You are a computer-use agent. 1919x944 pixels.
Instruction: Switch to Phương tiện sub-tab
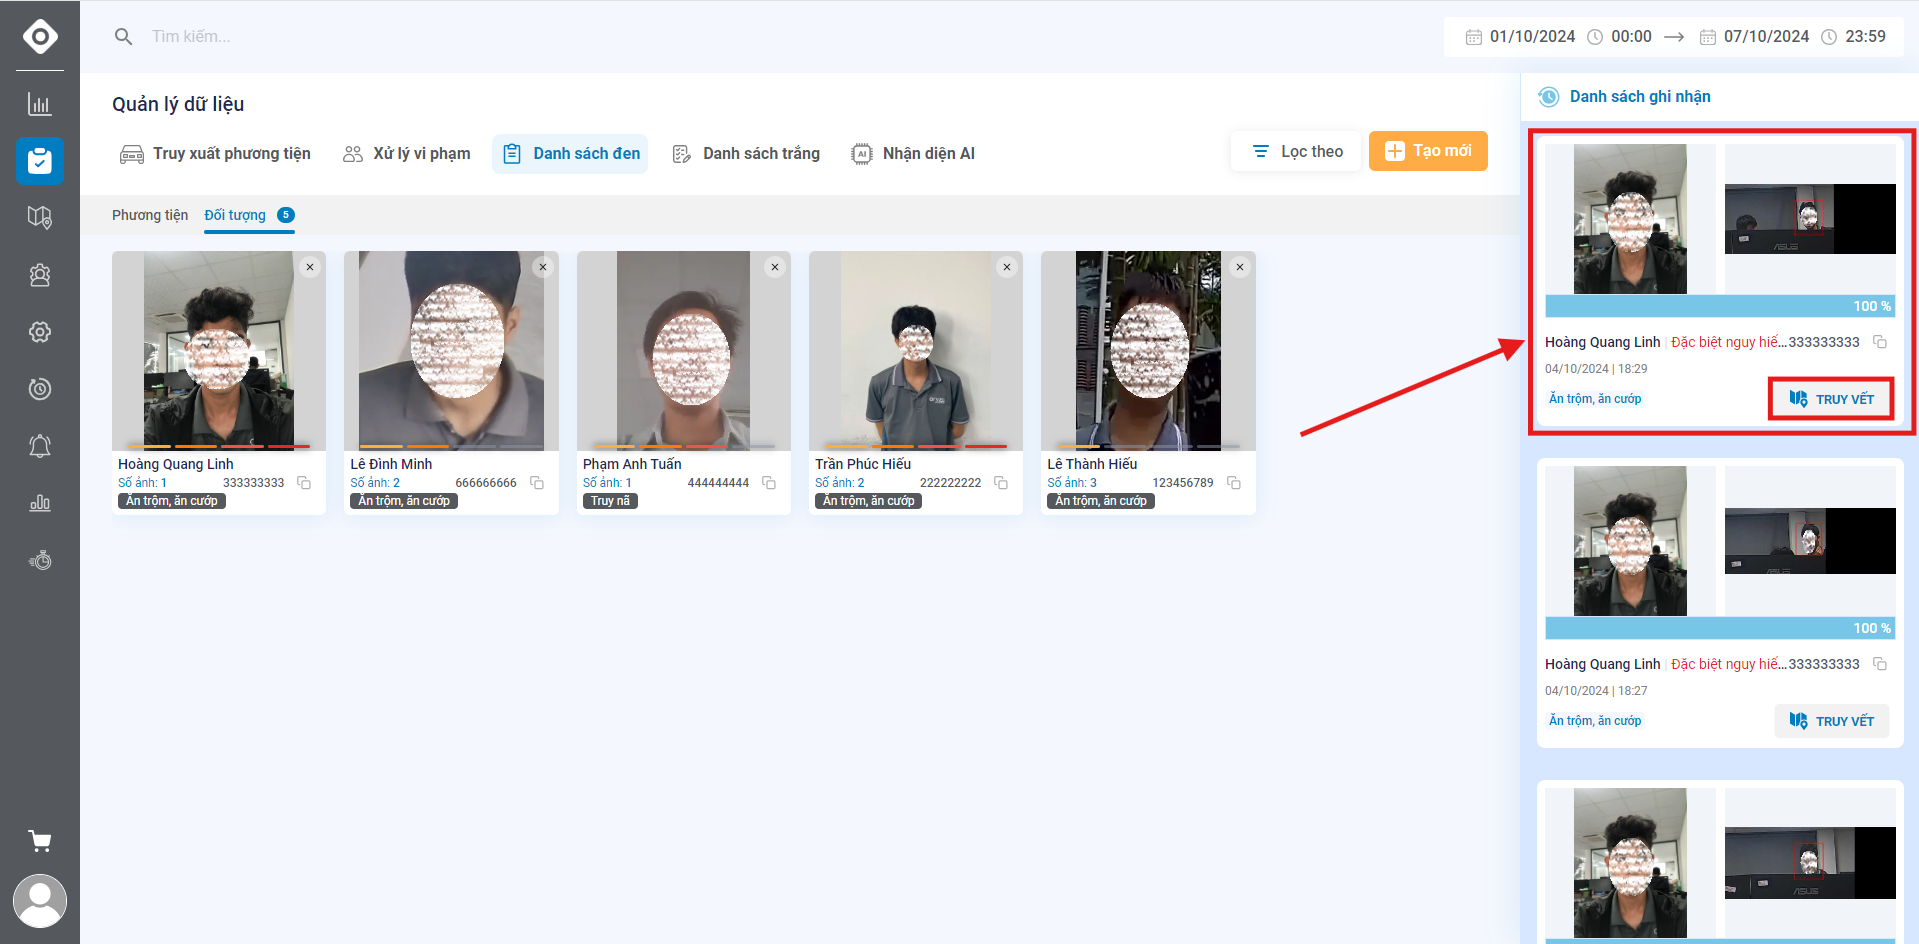[150, 215]
